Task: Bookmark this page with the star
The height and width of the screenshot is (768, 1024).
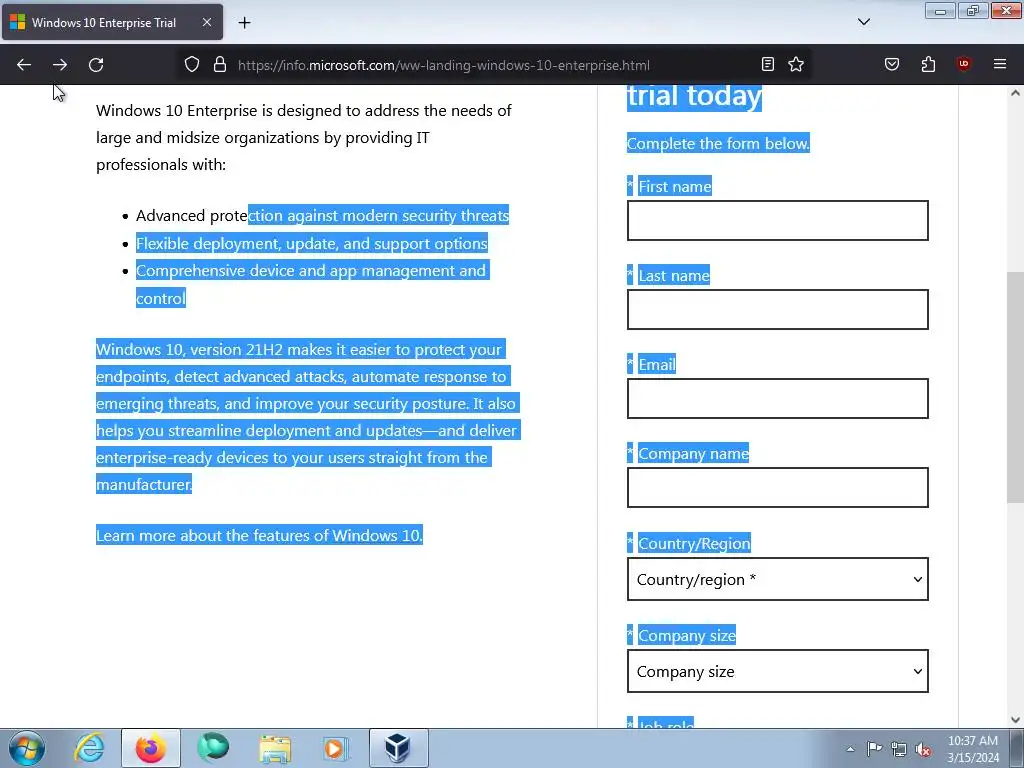Action: [796, 64]
